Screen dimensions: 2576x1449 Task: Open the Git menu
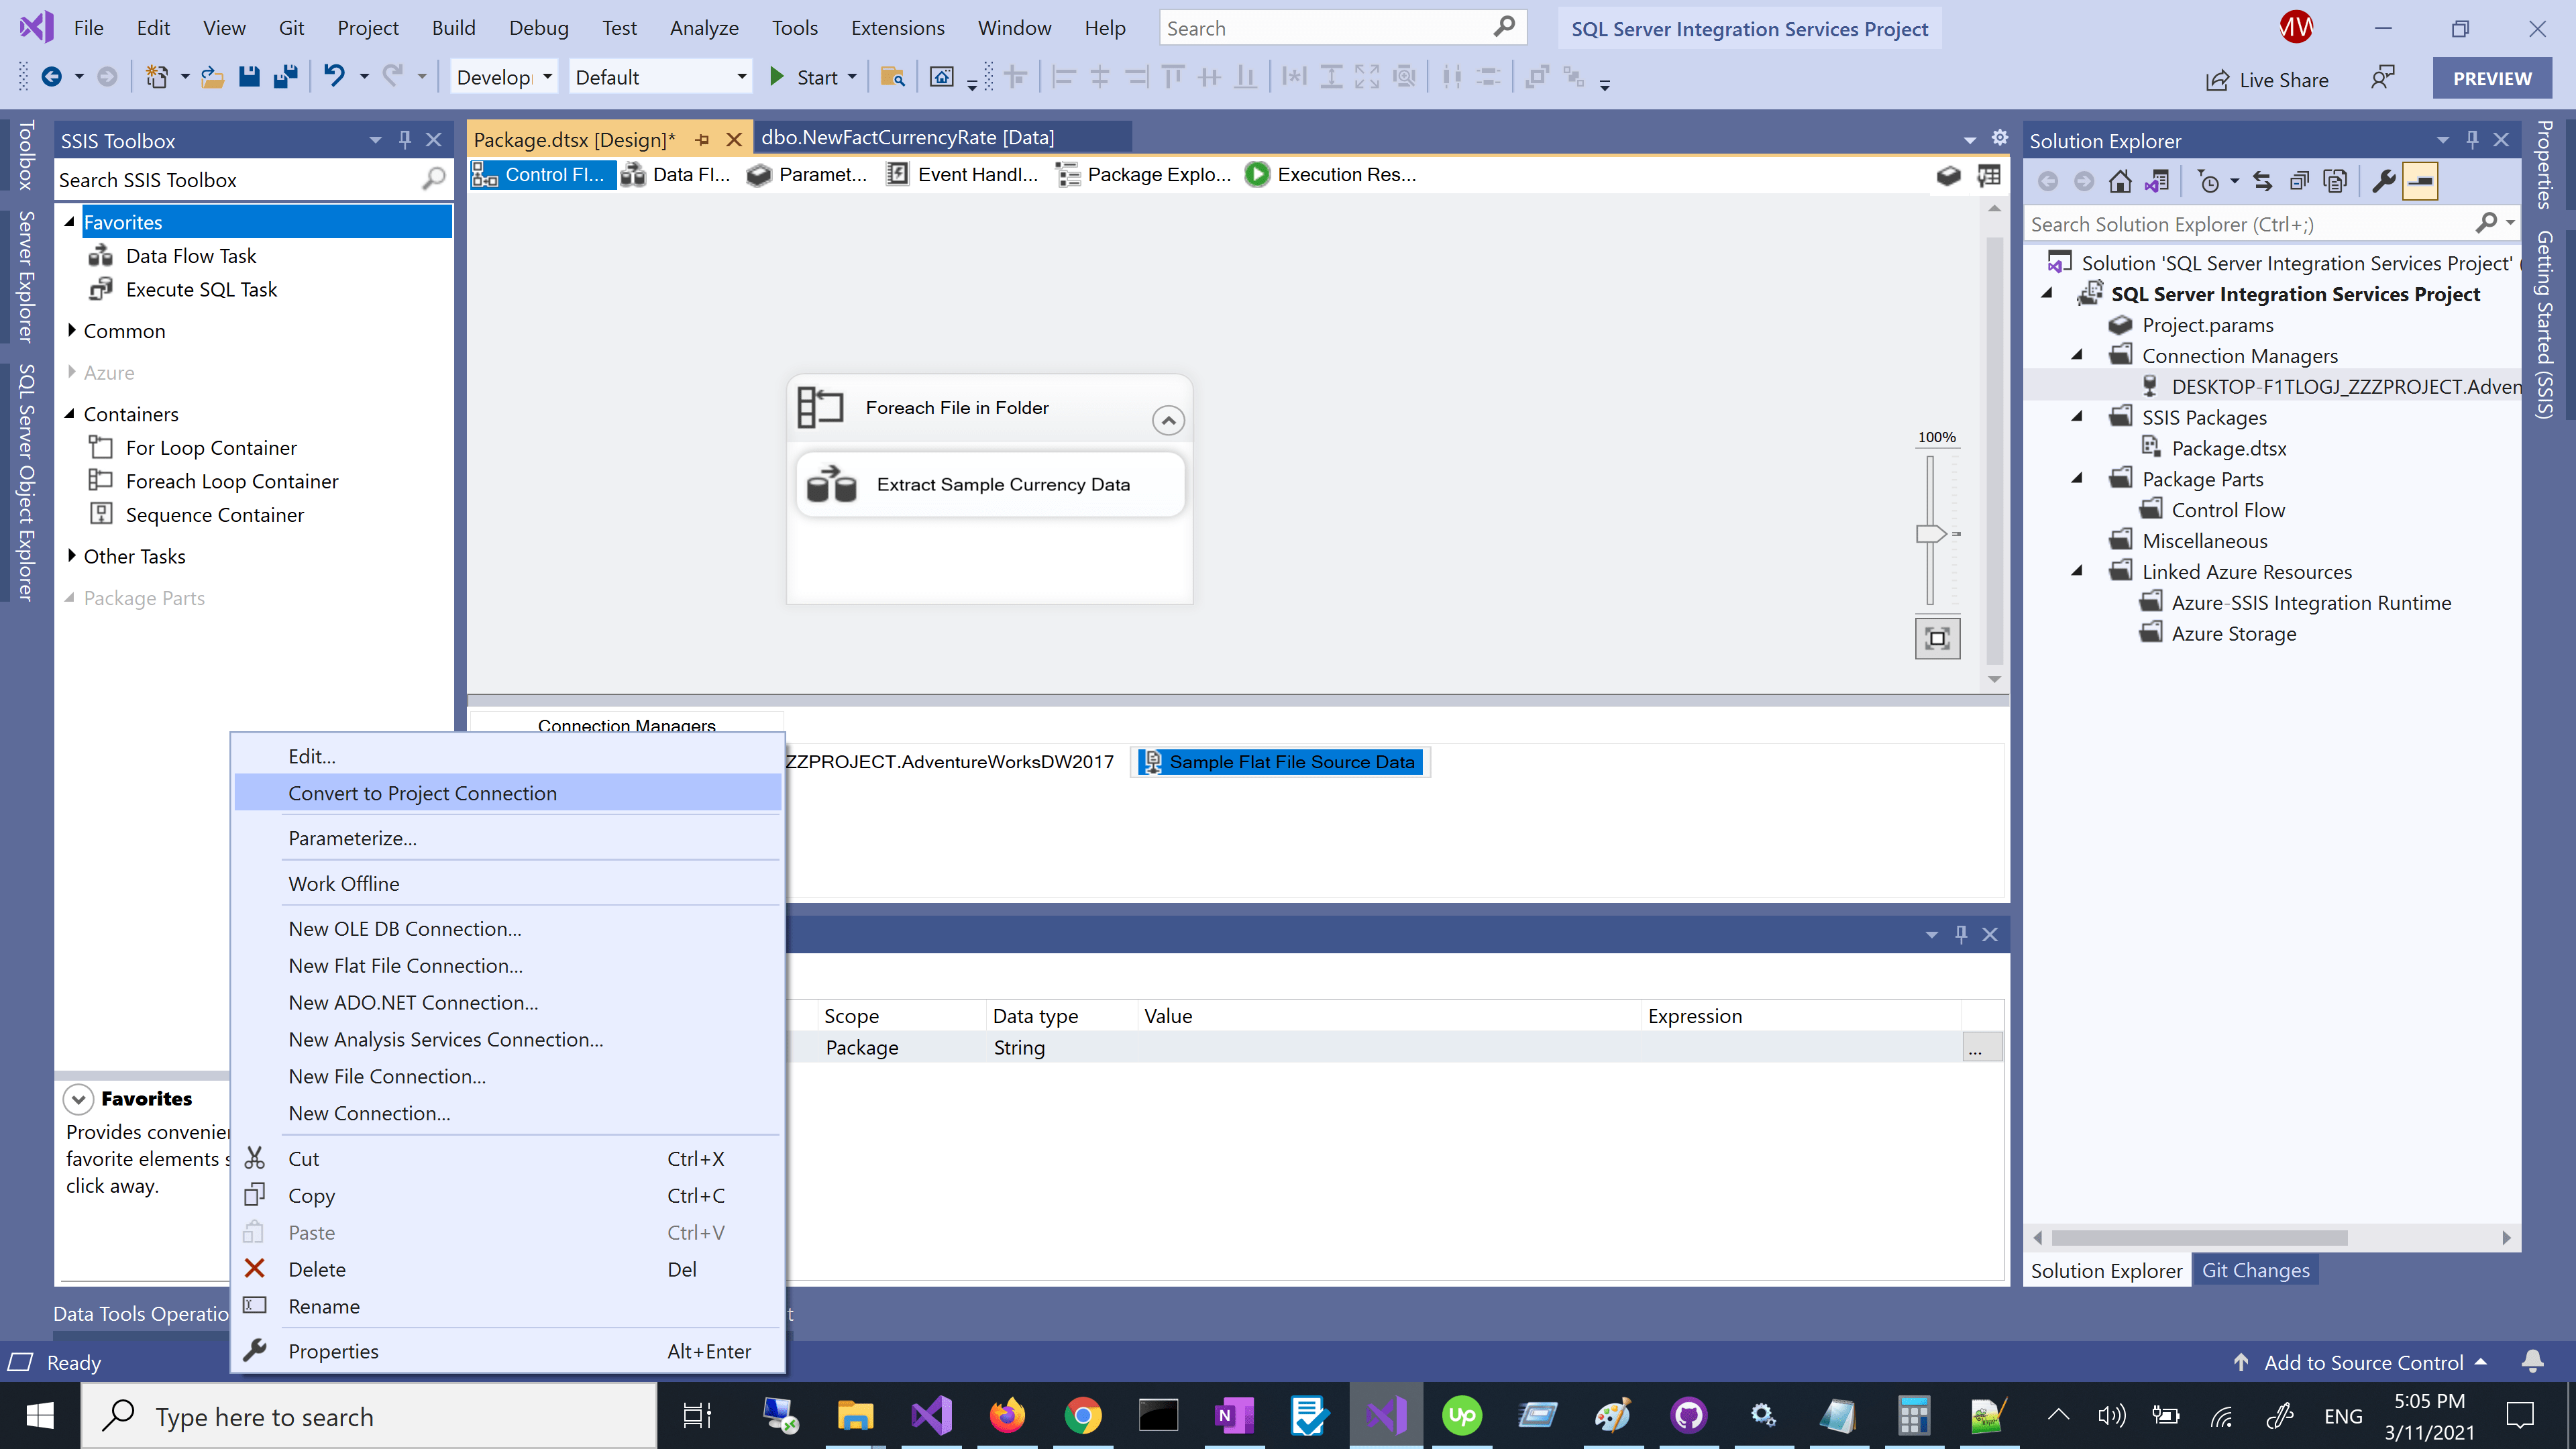pyautogui.click(x=291, y=27)
